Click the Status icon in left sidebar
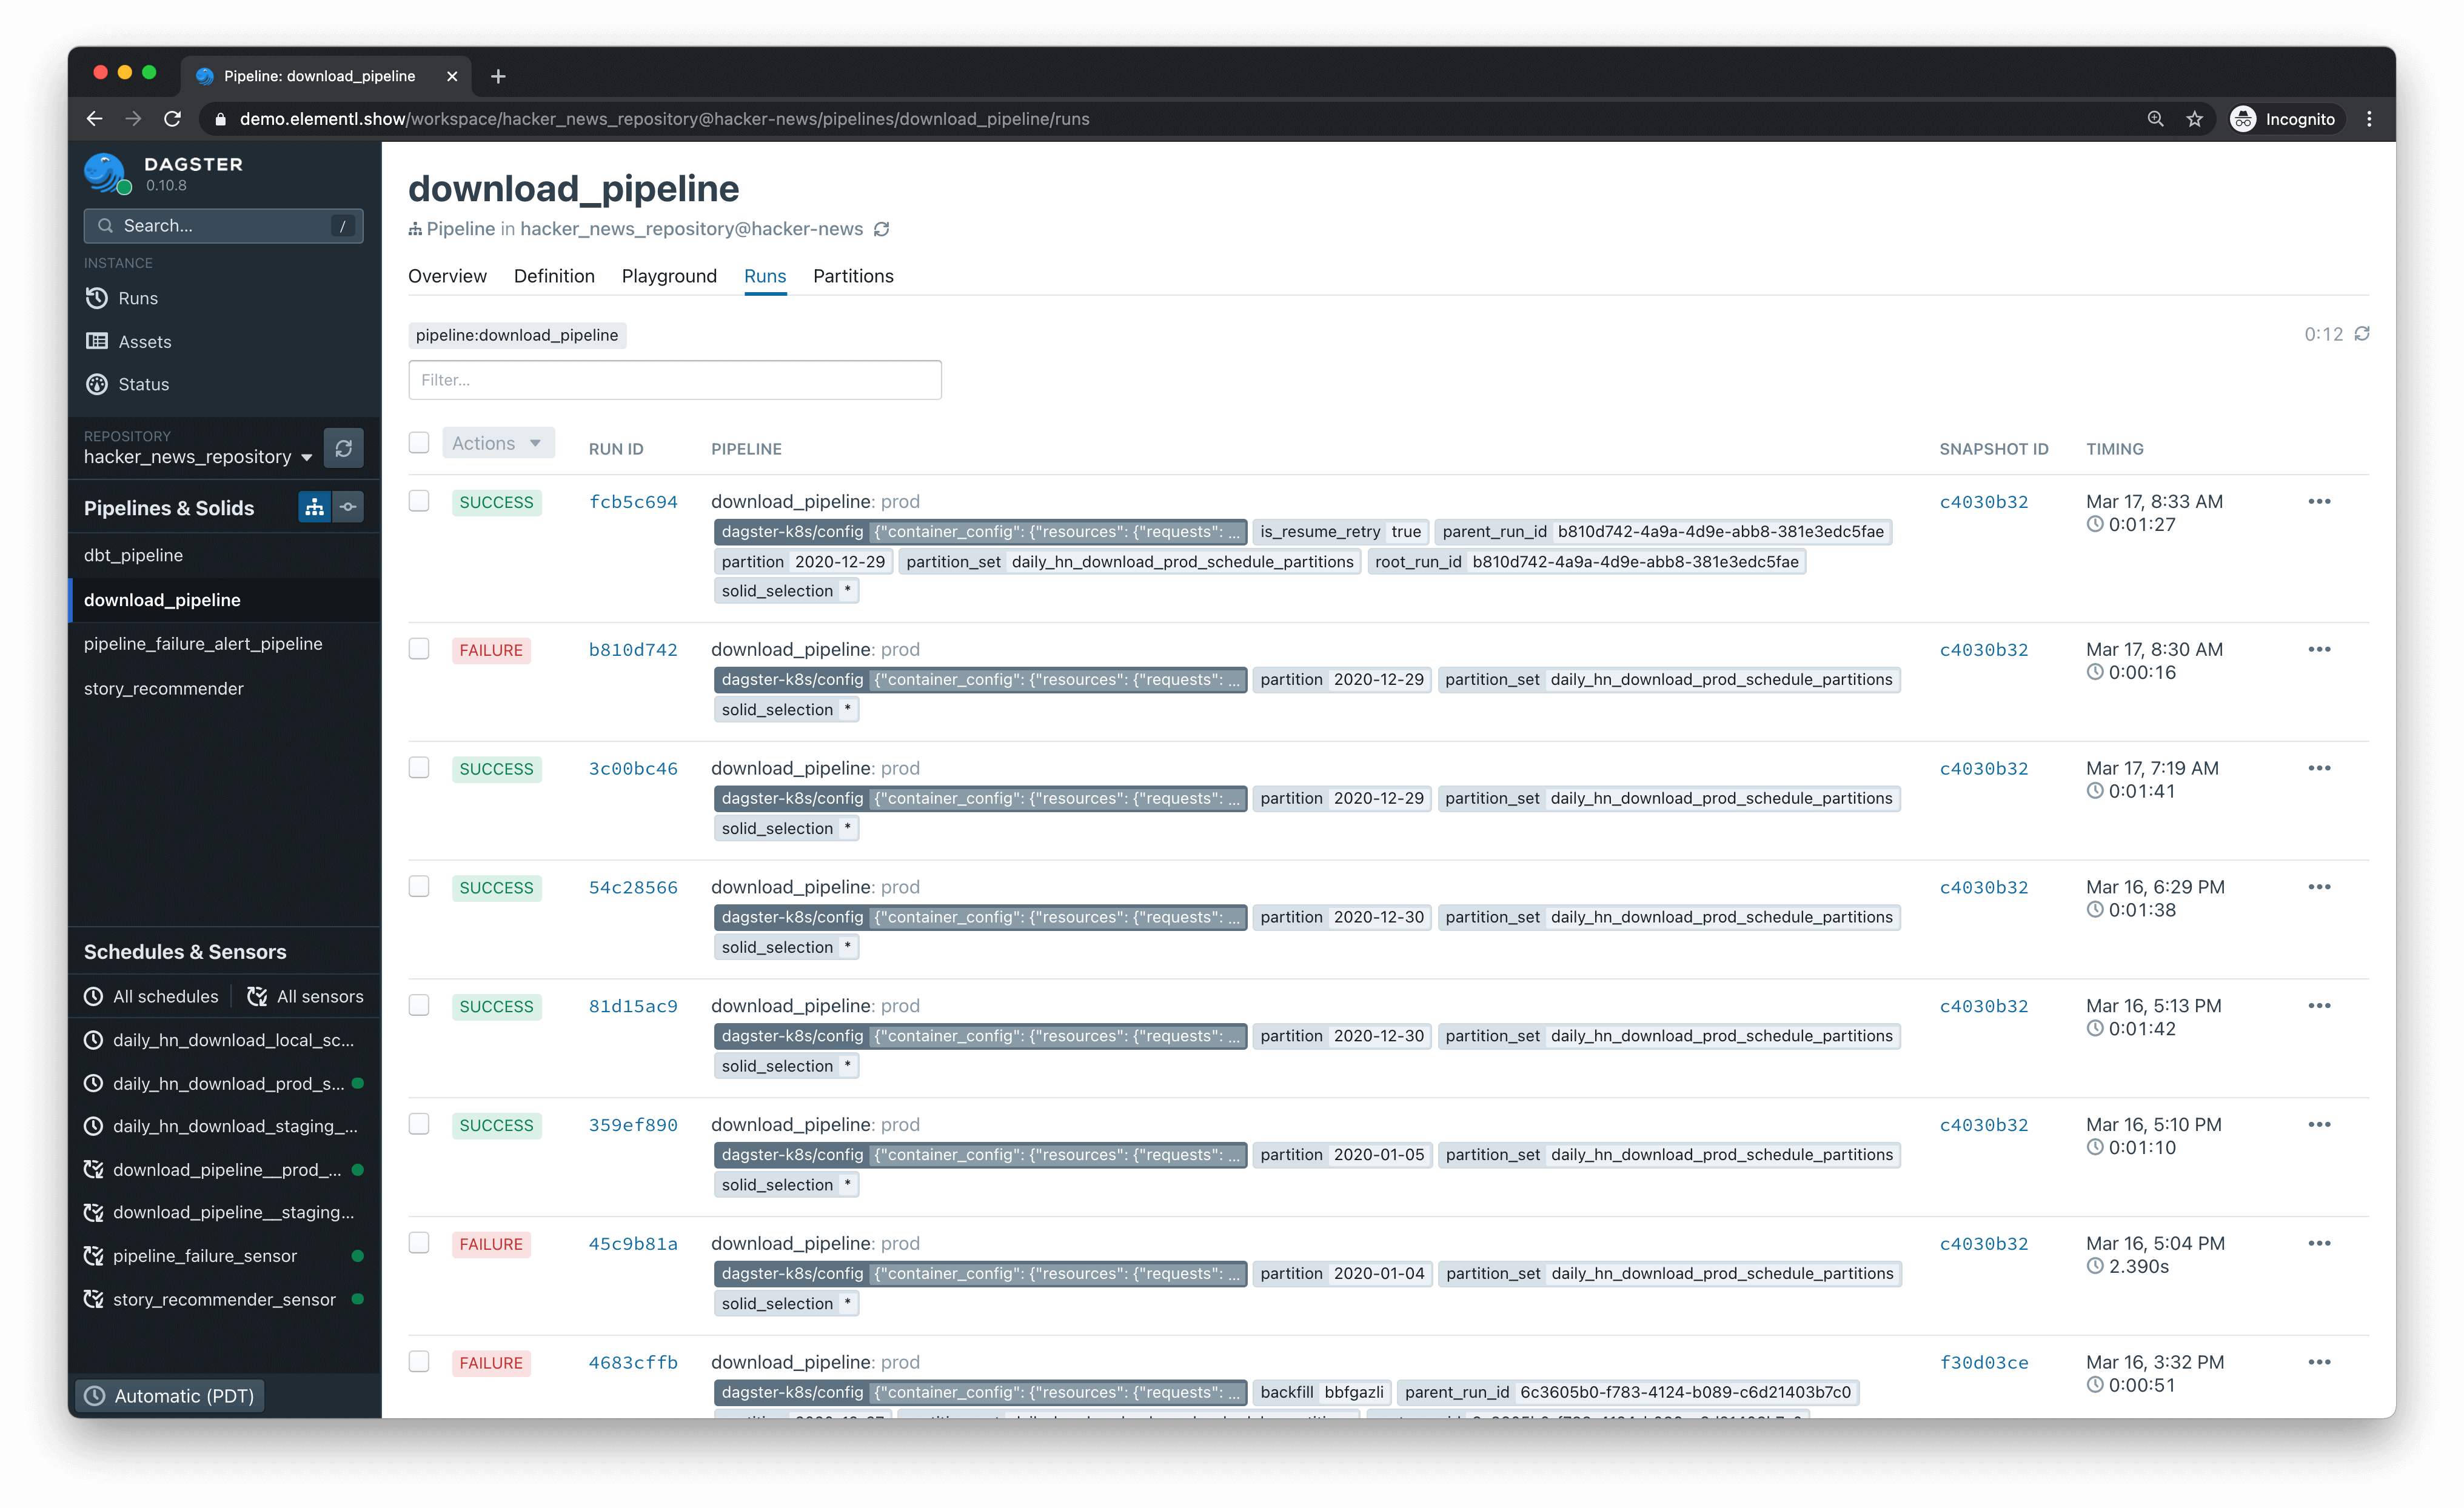This screenshot has height=1508, width=2464. [x=99, y=384]
